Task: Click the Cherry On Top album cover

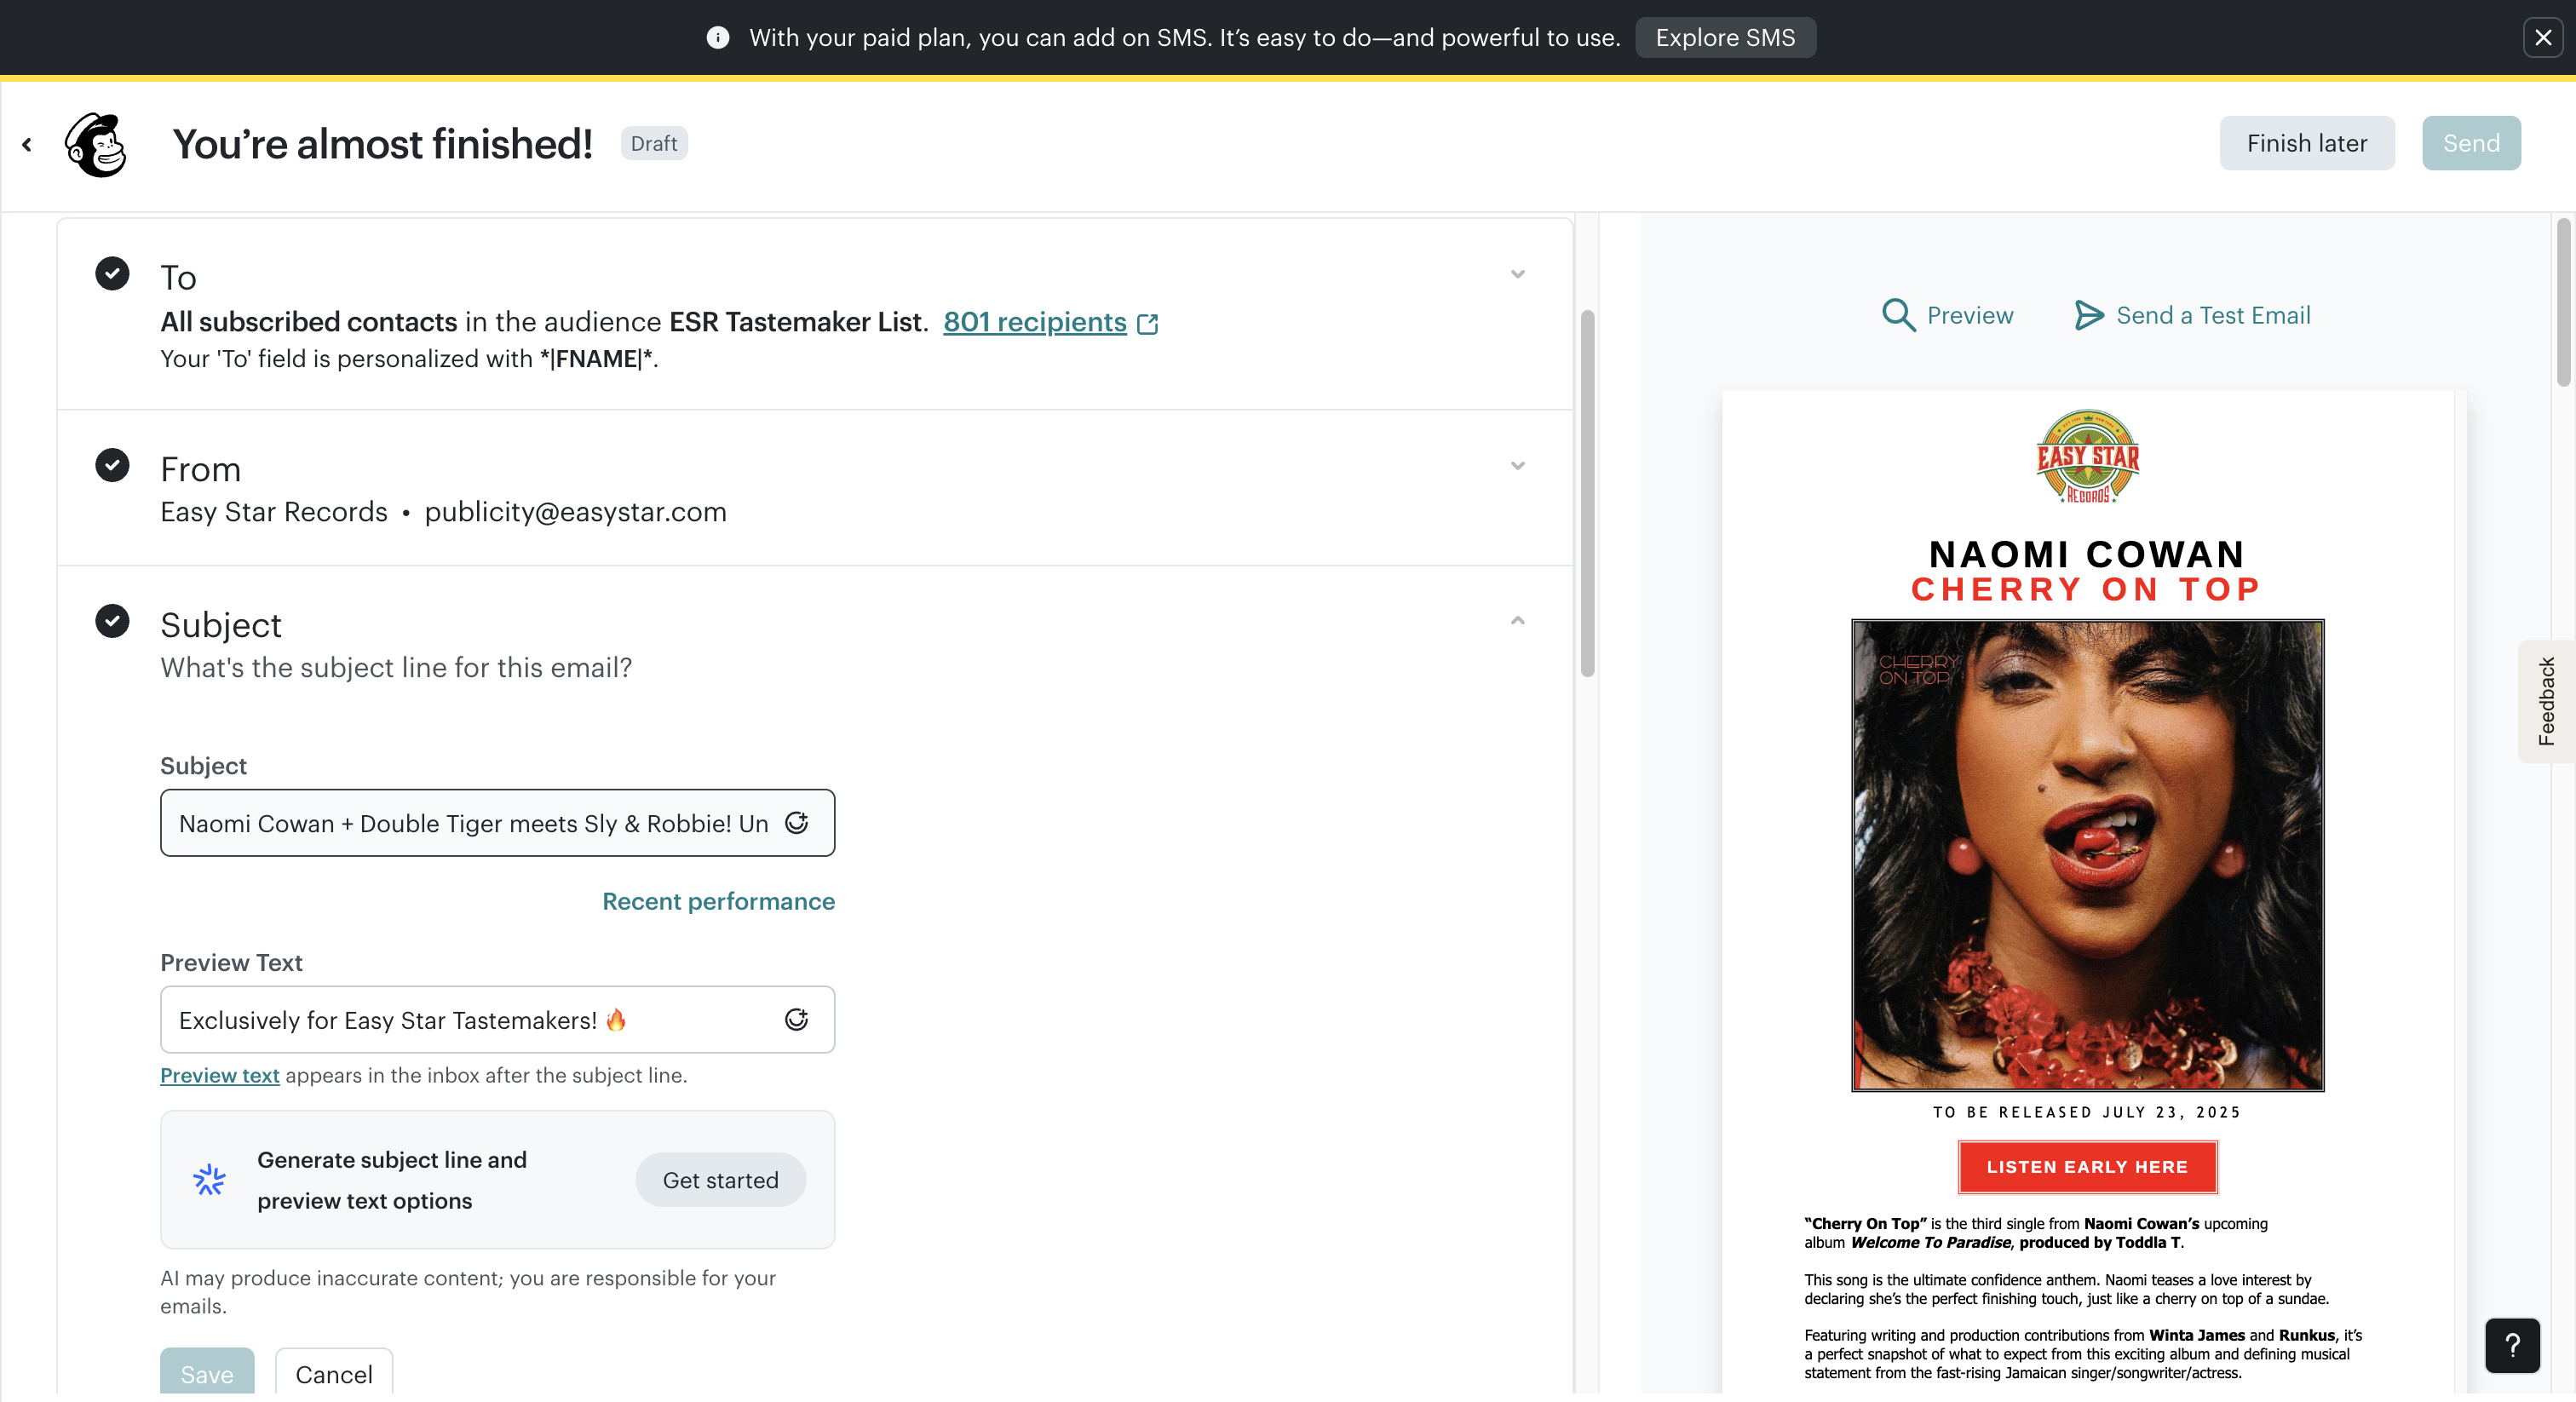Action: tap(2087, 855)
